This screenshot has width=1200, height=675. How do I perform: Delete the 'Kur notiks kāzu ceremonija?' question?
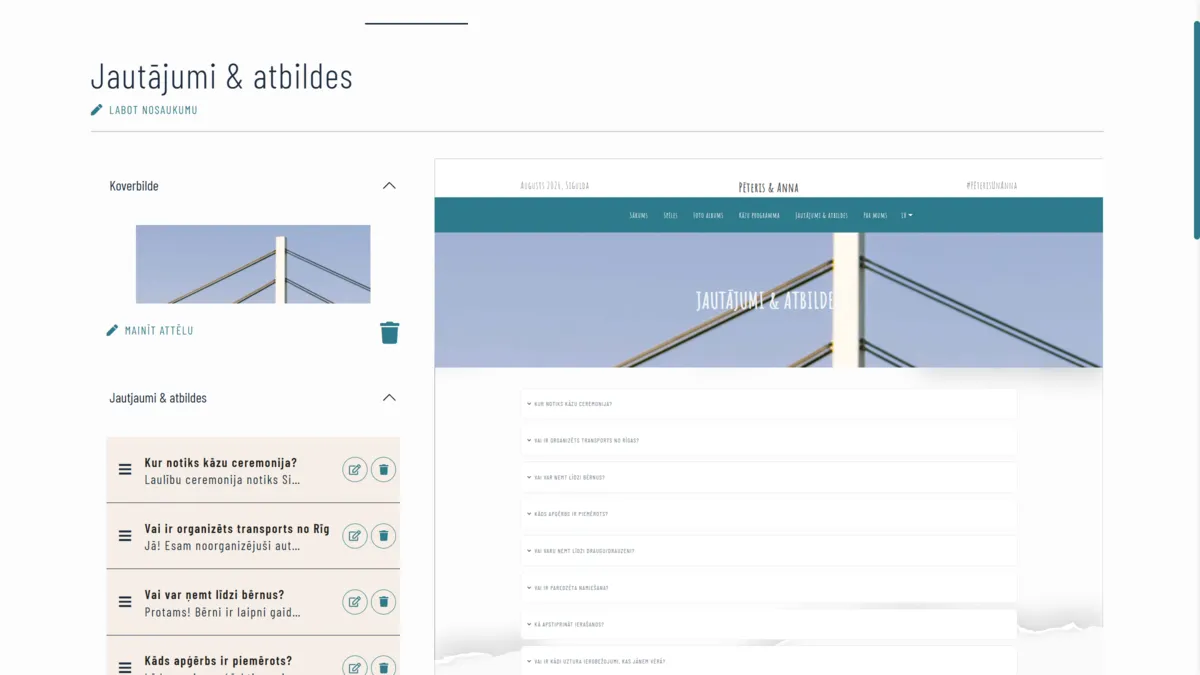click(383, 470)
